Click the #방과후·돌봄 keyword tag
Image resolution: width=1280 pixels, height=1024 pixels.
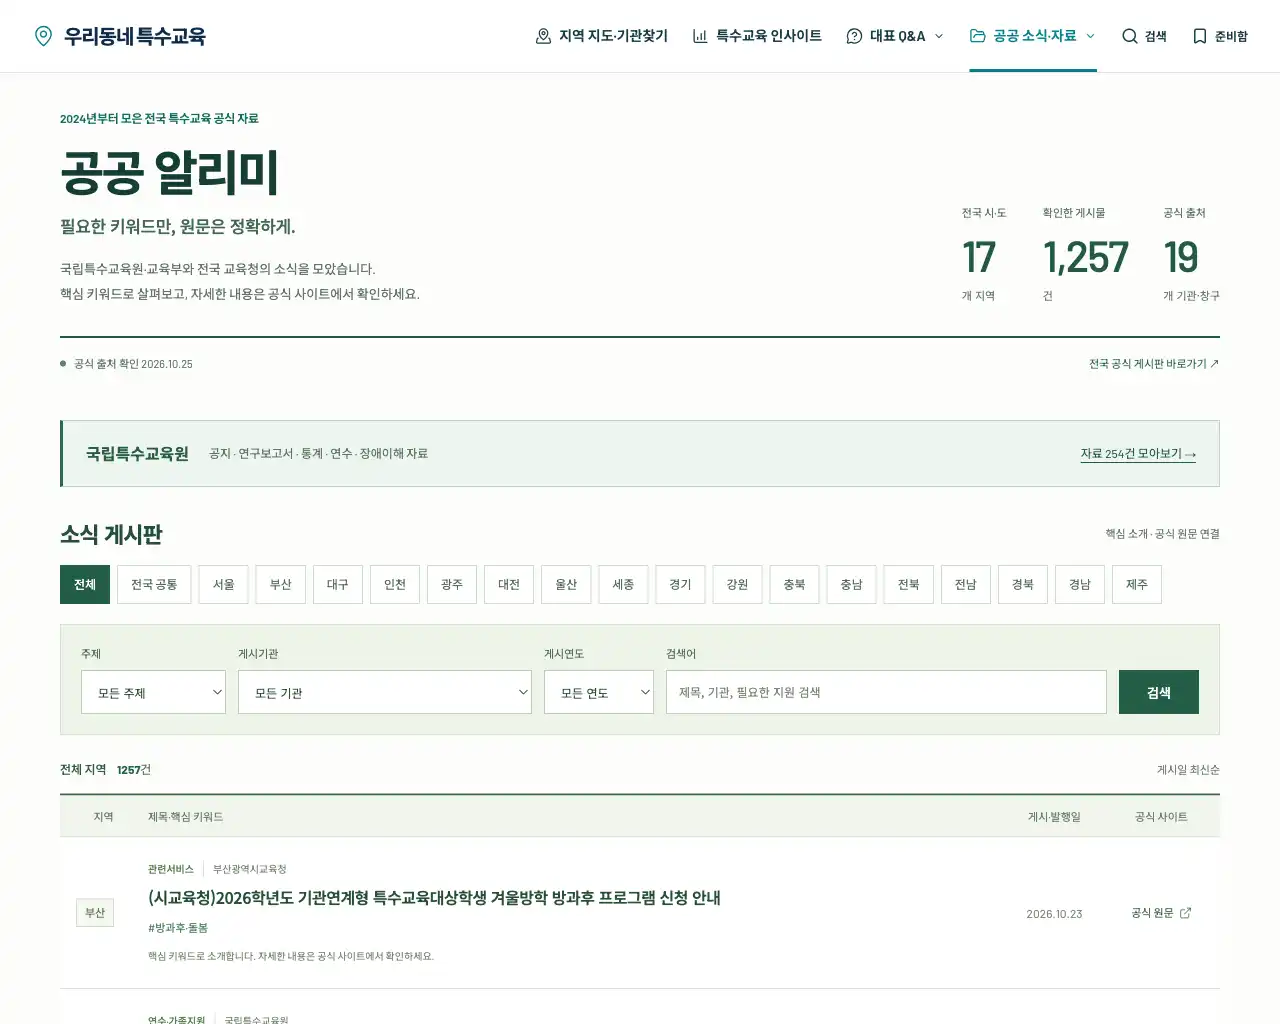point(178,928)
